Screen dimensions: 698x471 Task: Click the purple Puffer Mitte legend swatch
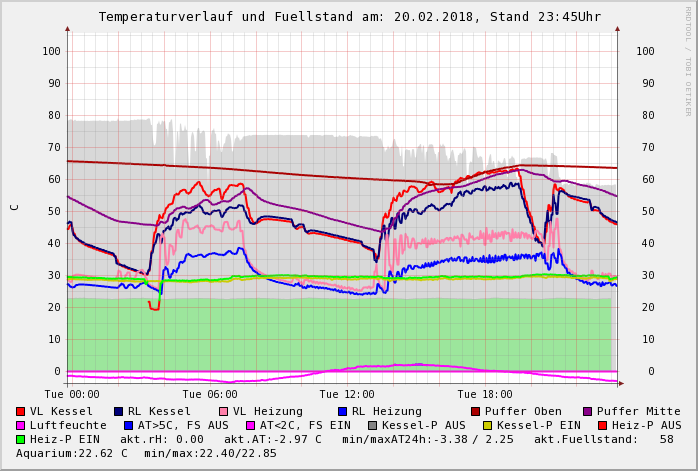point(588,411)
